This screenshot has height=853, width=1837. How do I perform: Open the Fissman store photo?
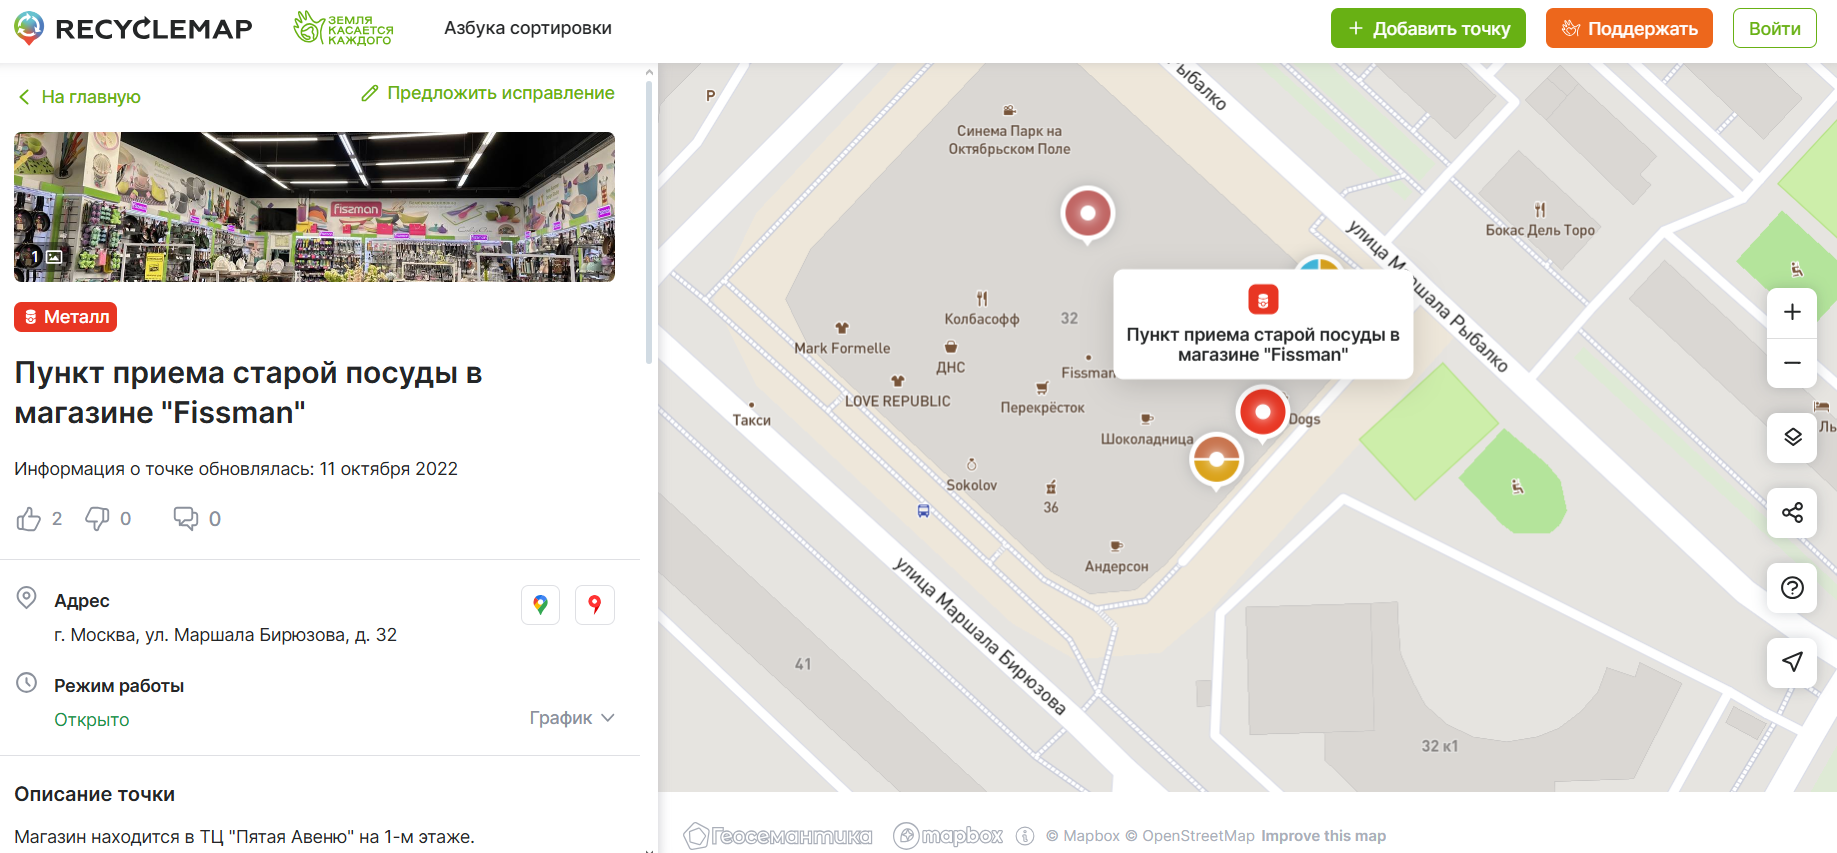click(314, 207)
